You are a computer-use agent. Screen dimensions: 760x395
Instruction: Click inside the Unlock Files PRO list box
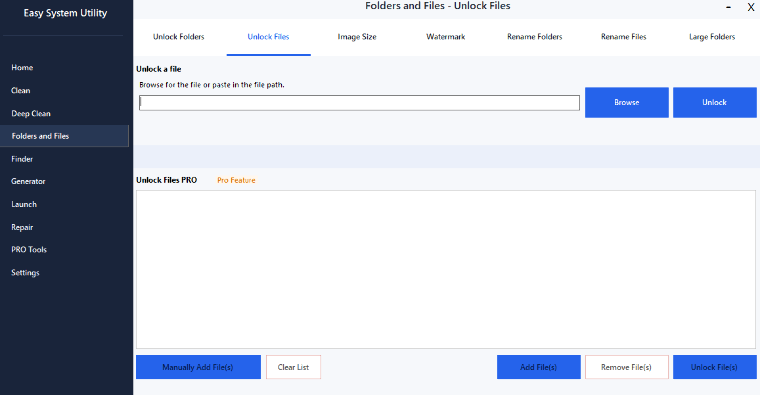click(445, 269)
